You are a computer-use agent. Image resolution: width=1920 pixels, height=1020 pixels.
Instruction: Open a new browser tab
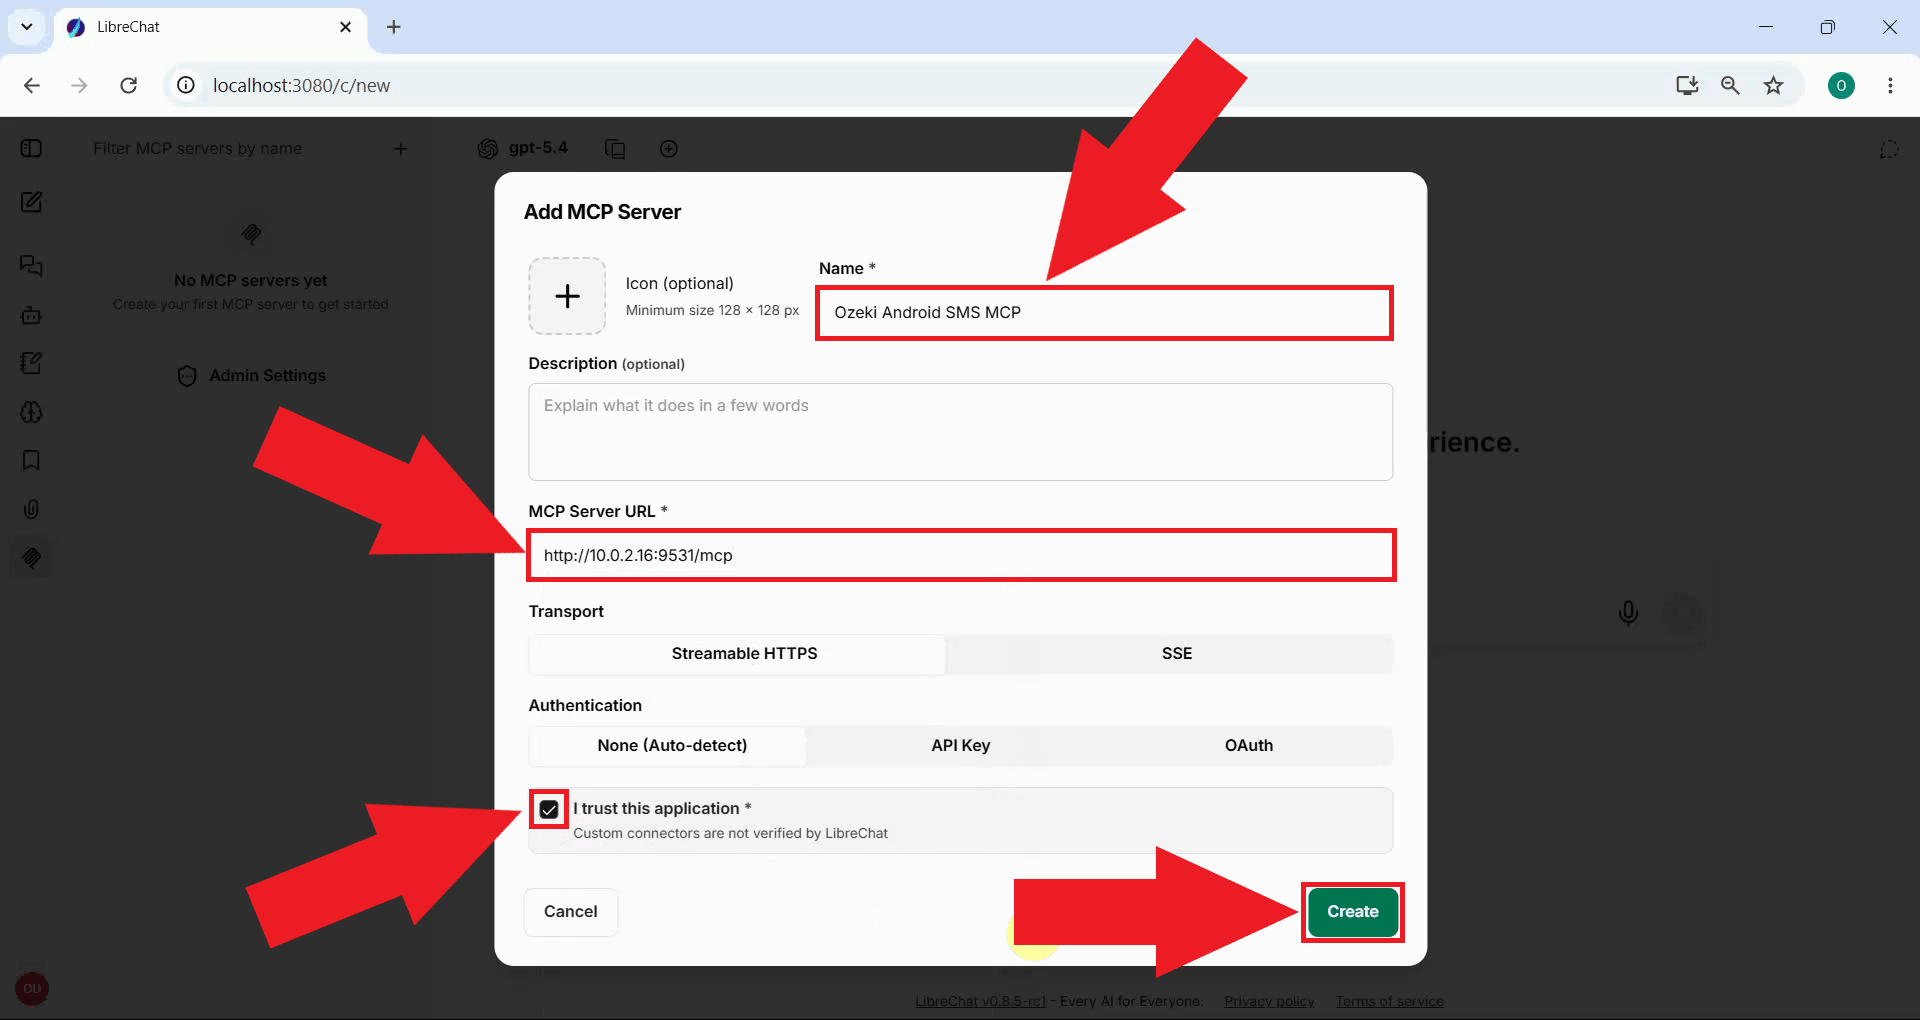coord(393,27)
